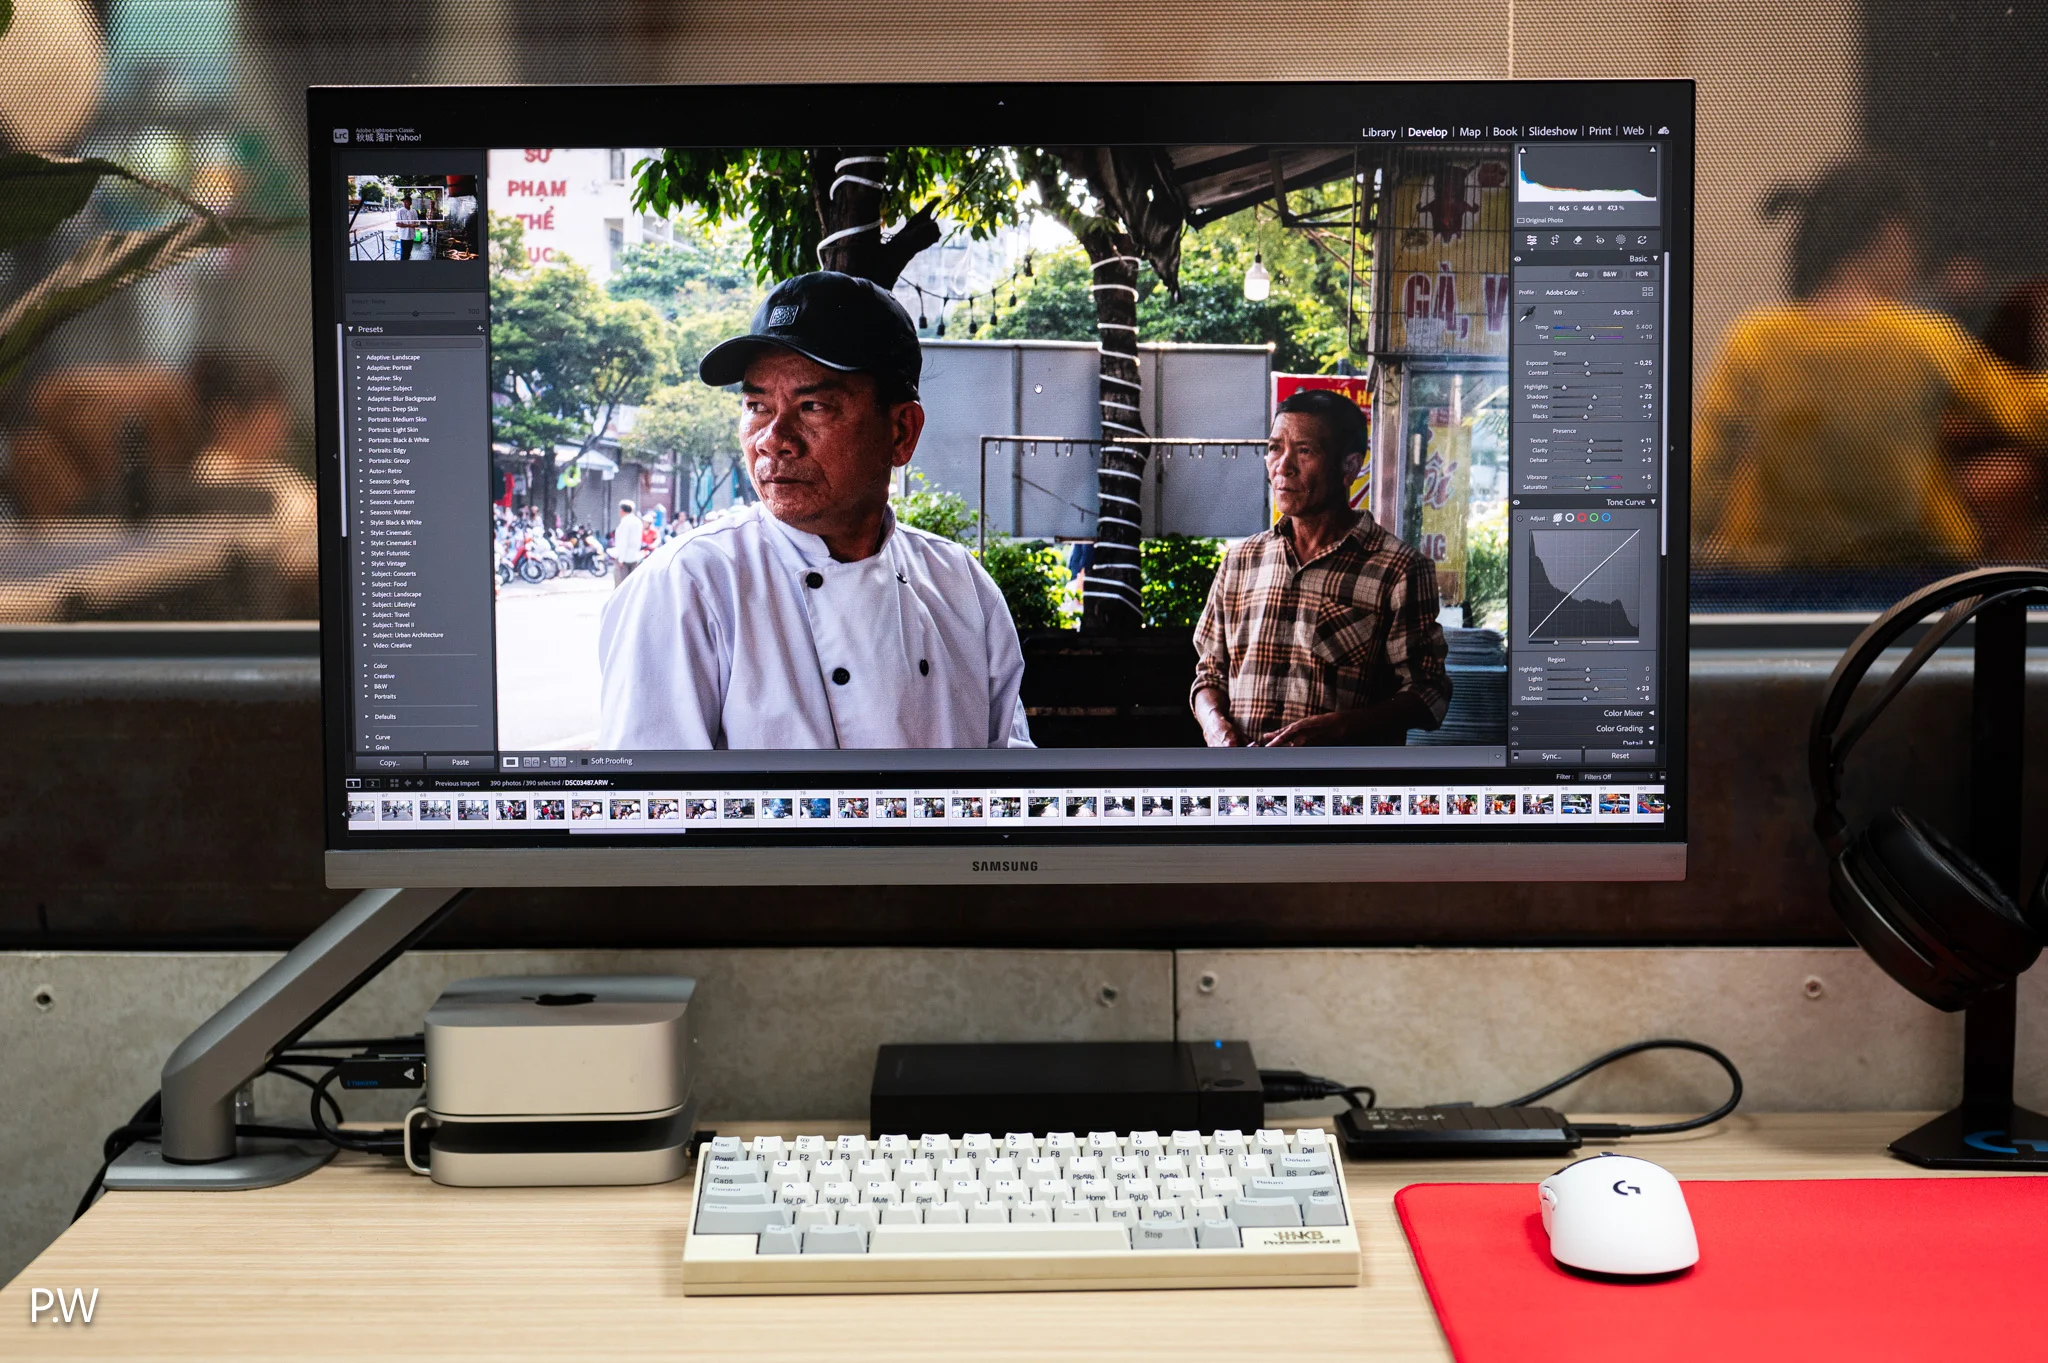The image size is (2048, 1363).
Task: Select the Crop overlay tool
Action: pos(1555,240)
